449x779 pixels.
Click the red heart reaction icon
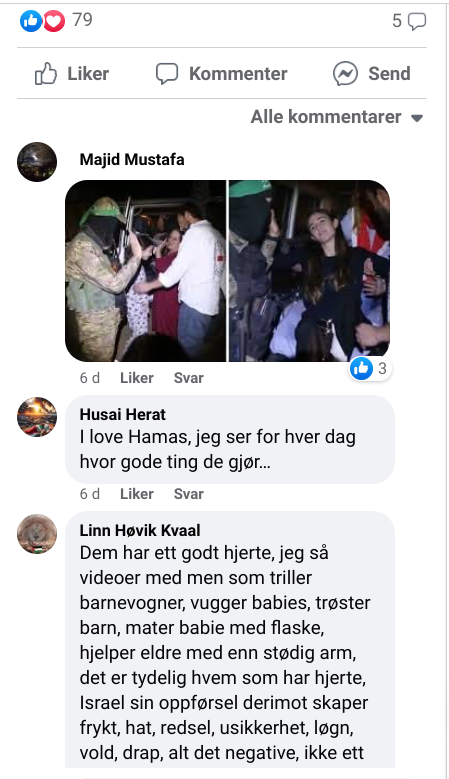click(x=54, y=21)
